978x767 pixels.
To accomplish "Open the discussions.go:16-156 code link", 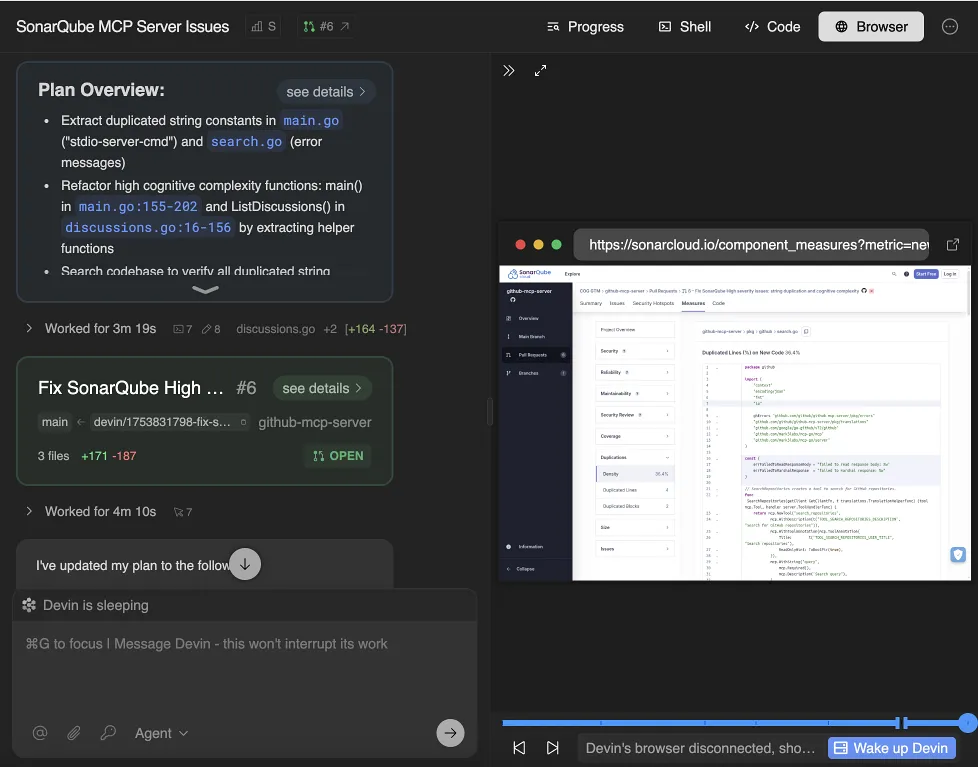I will tap(148, 228).
